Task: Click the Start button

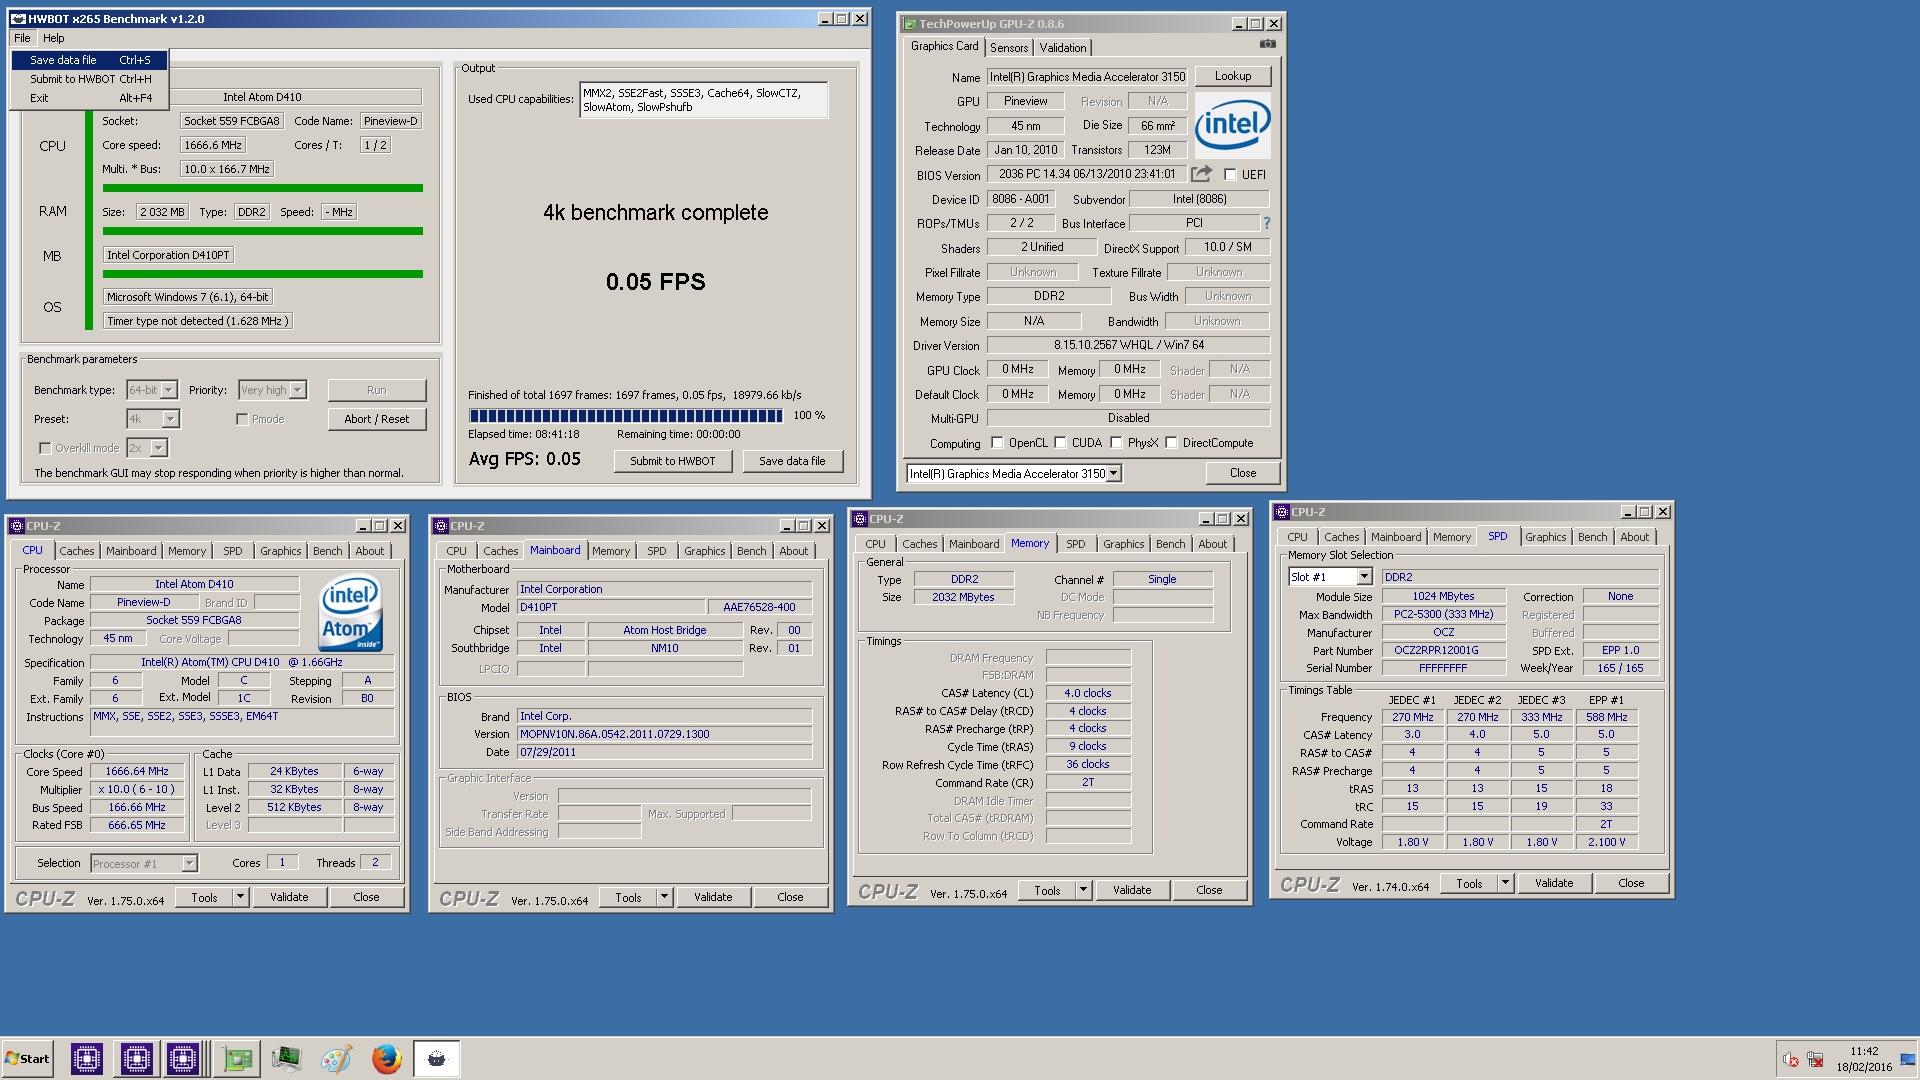Action: [x=27, y=1058]
